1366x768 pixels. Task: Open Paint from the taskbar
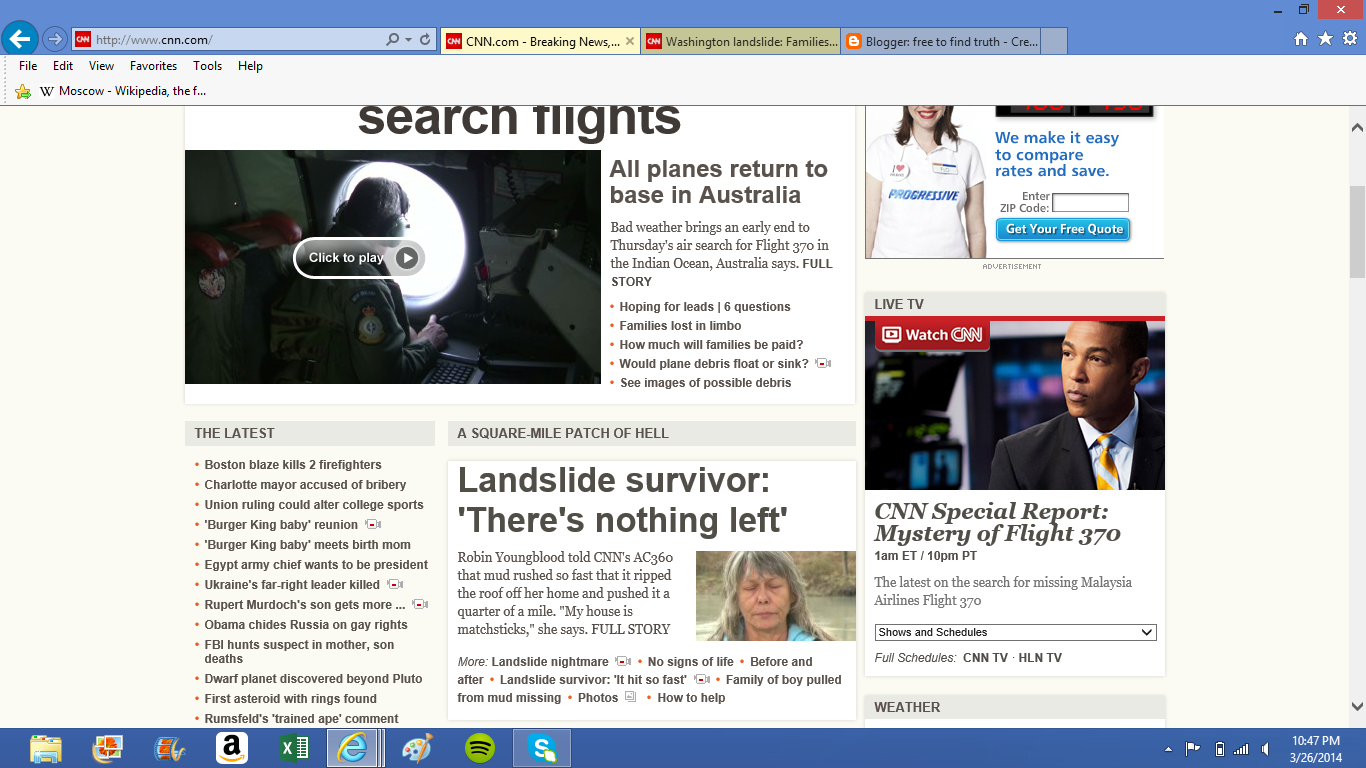tap(417, 748)
